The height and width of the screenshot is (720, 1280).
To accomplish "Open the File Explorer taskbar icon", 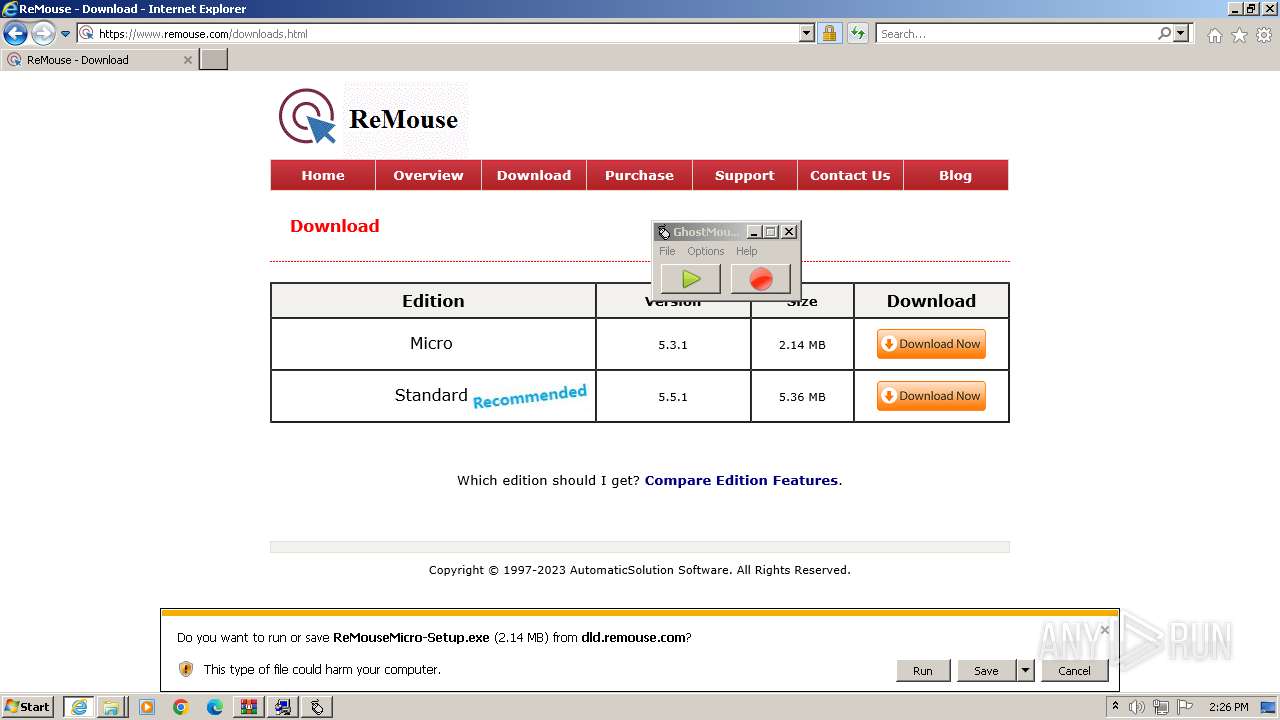I will (x=111, y=707).
